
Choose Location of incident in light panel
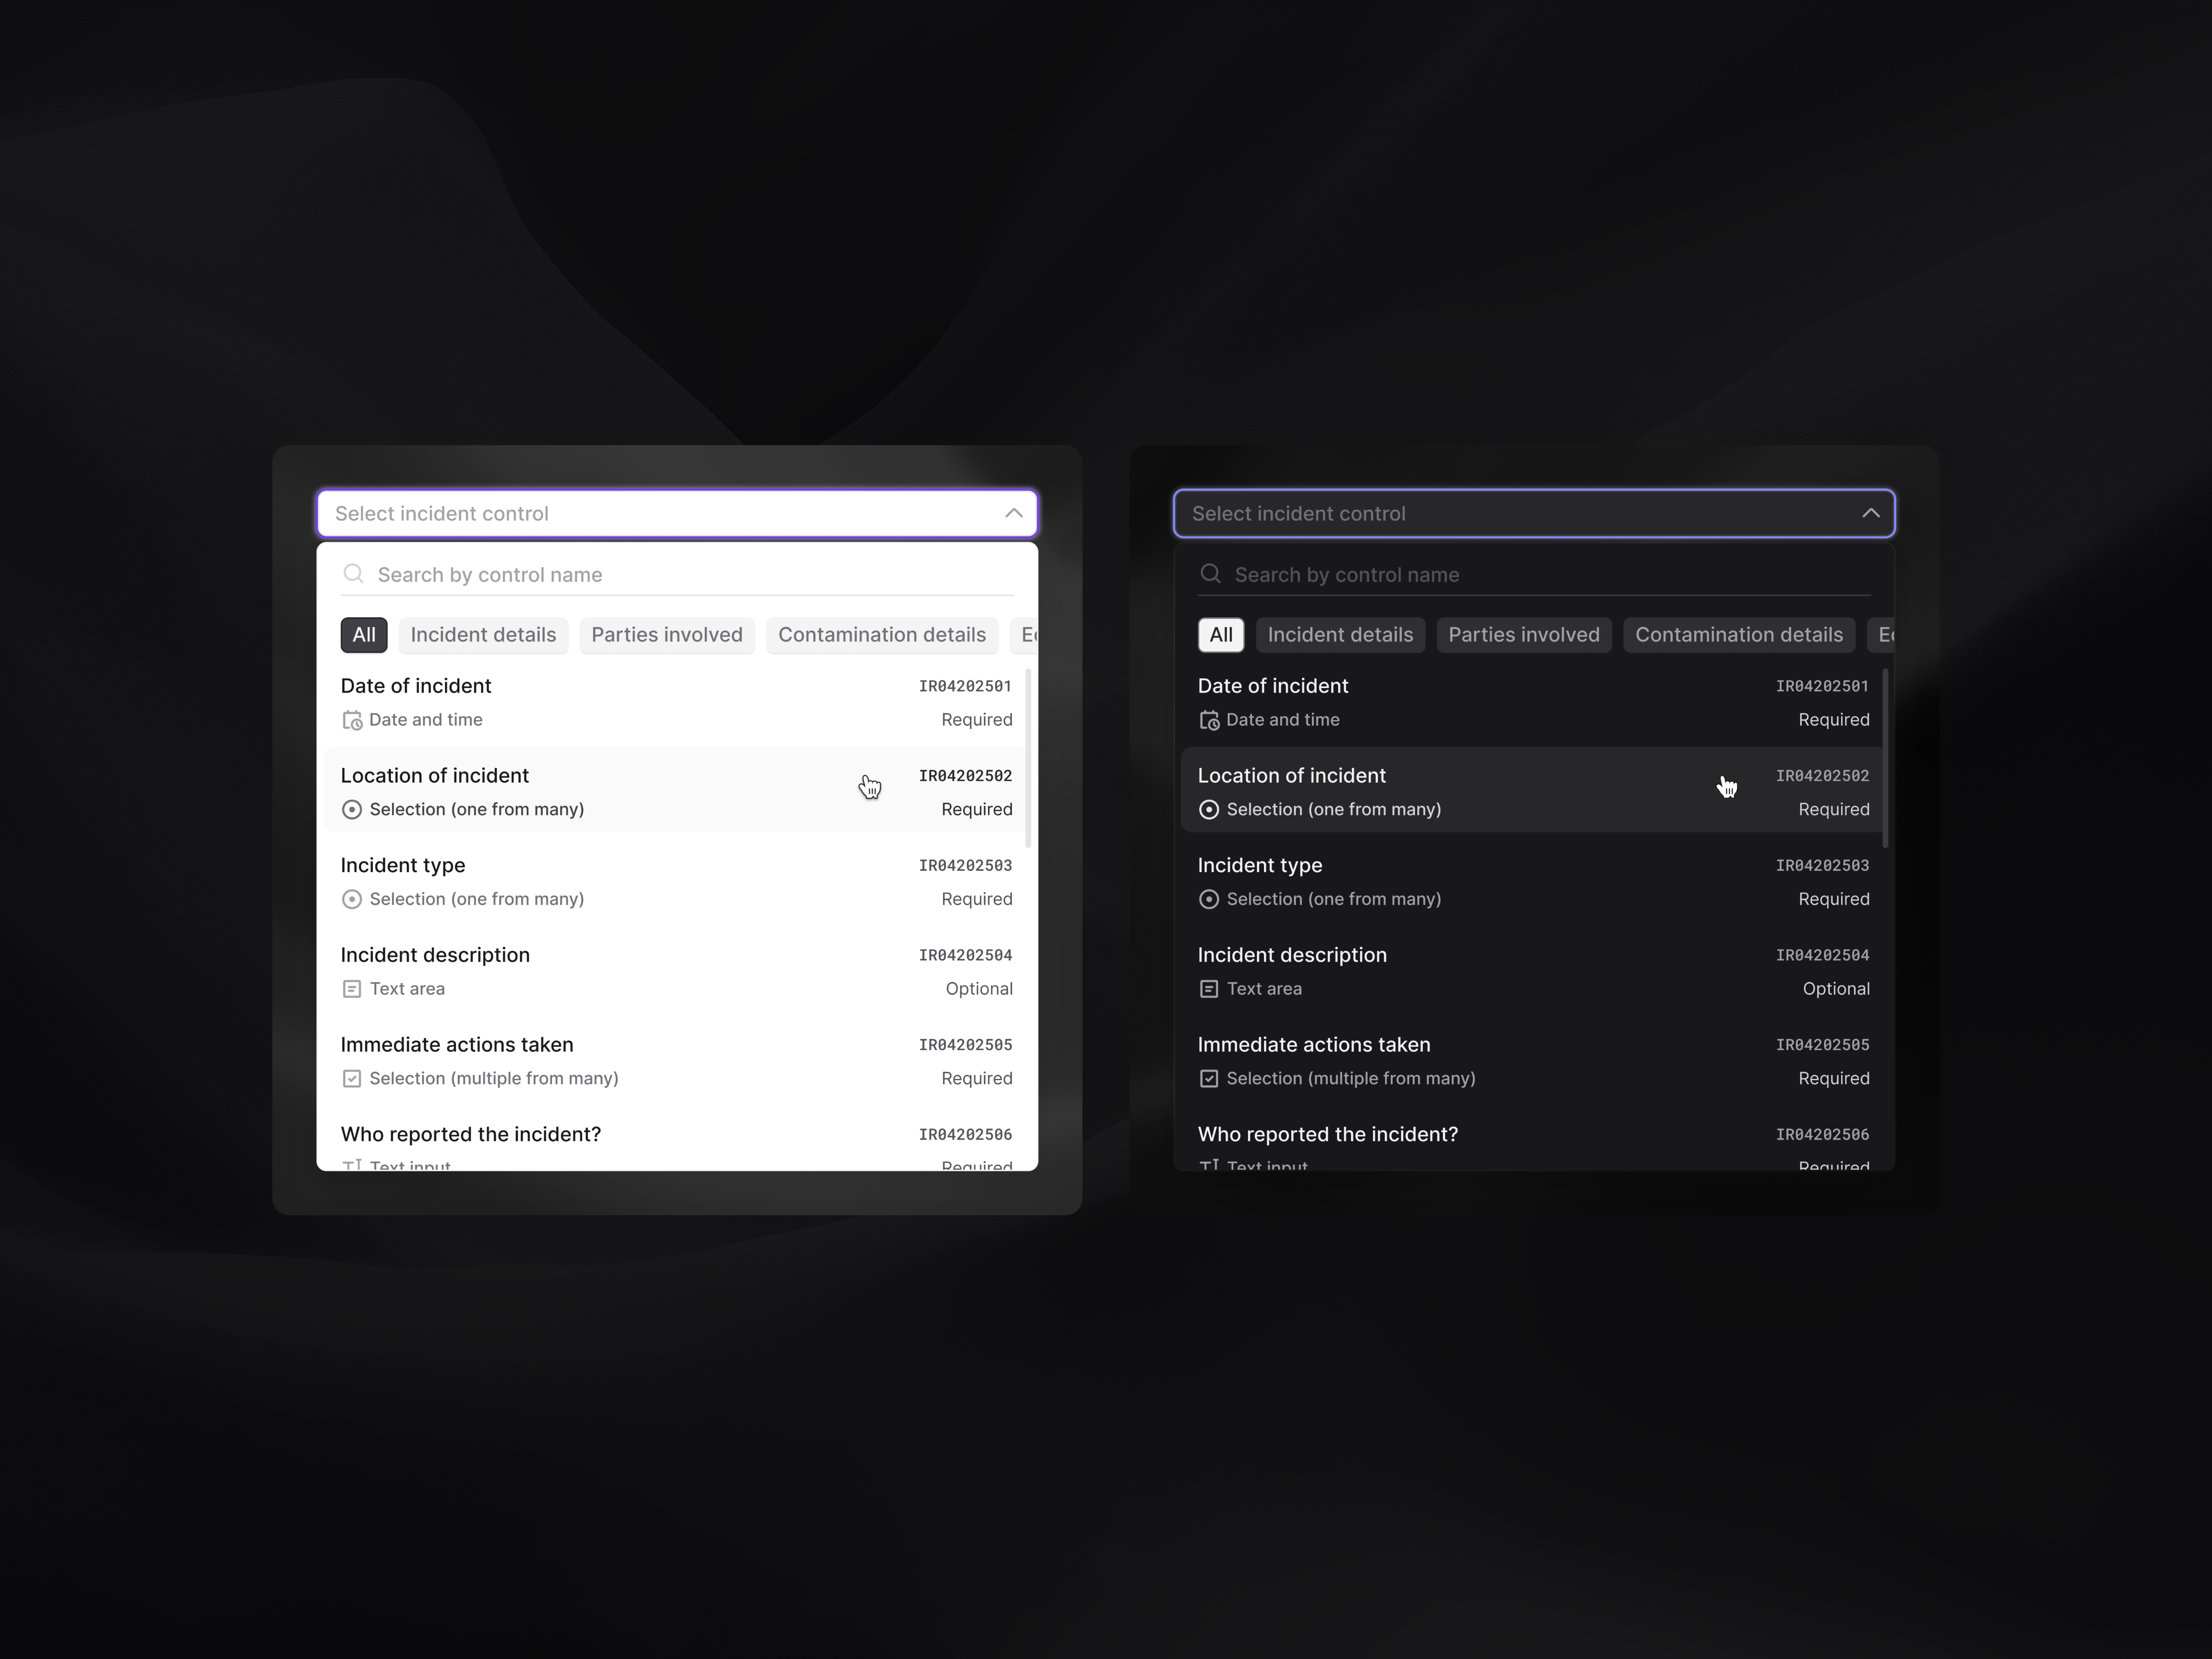click(x=677, y=790)
